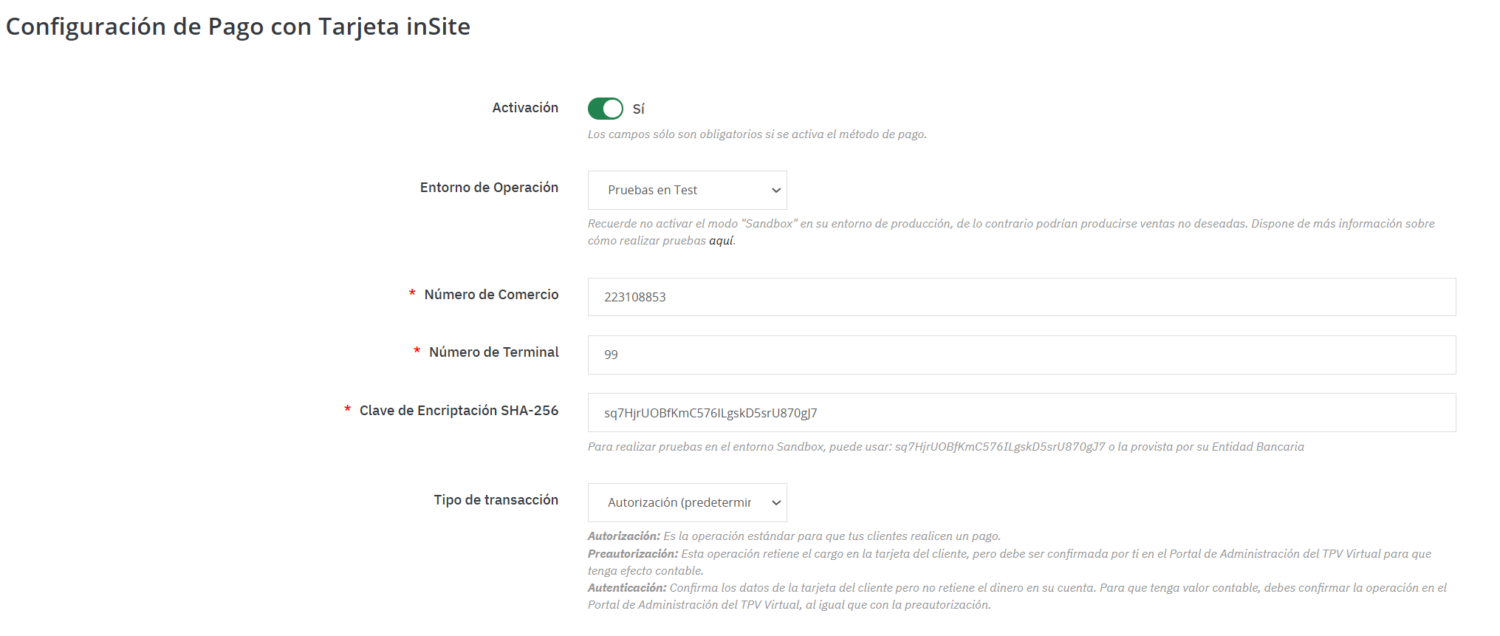Click the 'Número de Terminal' label
The image size is (1500, 636).
(x=493, y=352)
